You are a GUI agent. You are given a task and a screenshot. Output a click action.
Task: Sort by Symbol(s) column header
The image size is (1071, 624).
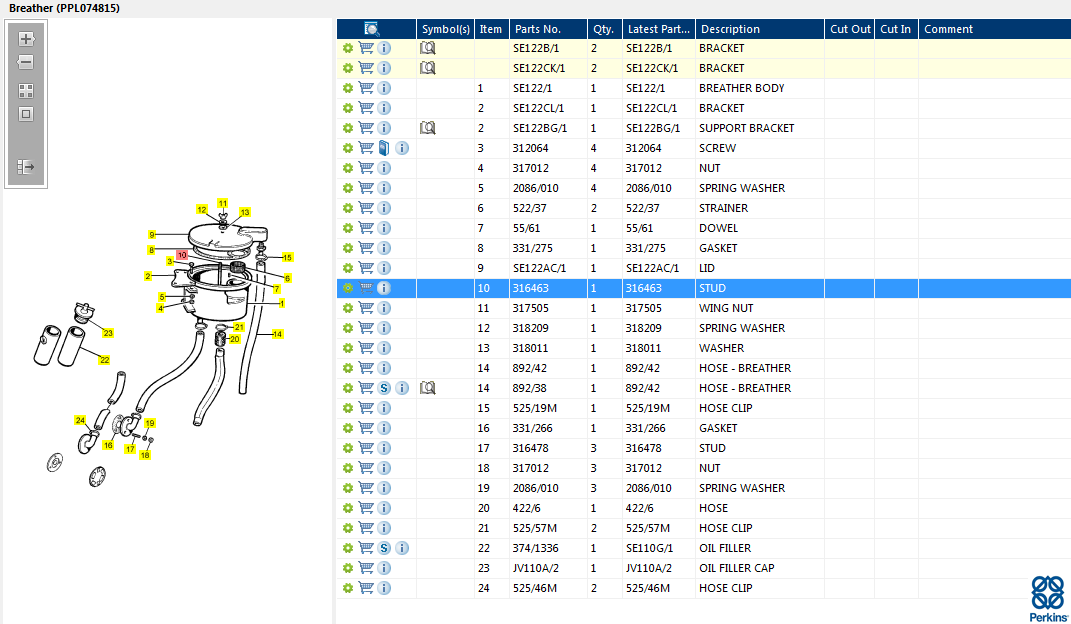tap(445, 29)
